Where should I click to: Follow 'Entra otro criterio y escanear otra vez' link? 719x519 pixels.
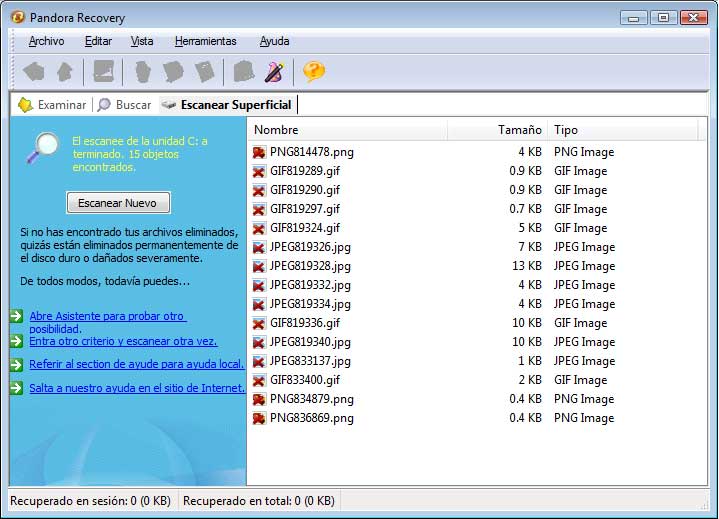coord(123,342)
